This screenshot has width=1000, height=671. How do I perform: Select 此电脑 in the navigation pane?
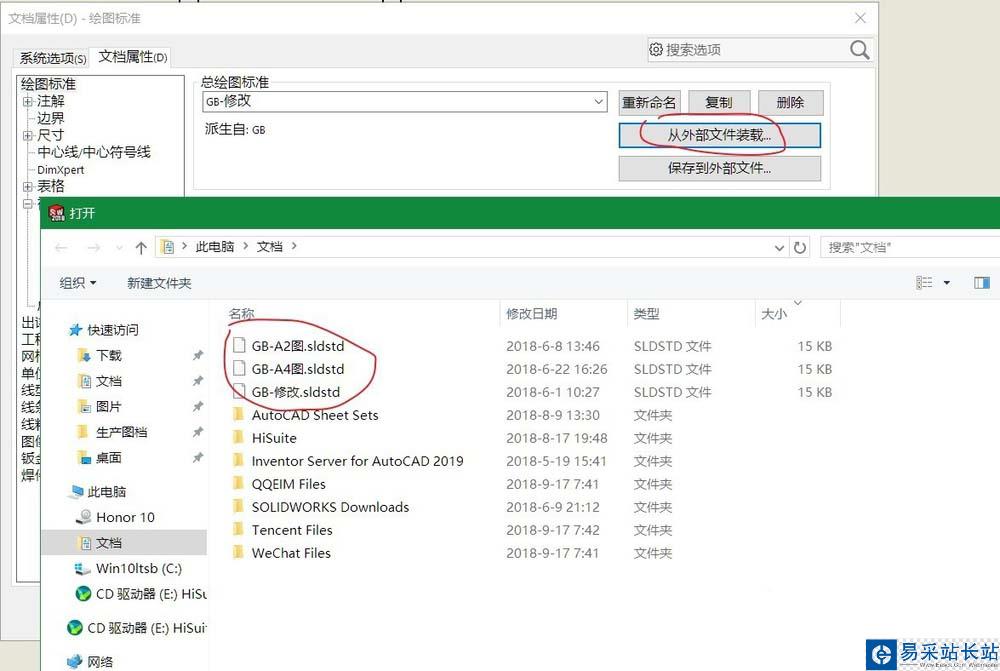[106, 491]
